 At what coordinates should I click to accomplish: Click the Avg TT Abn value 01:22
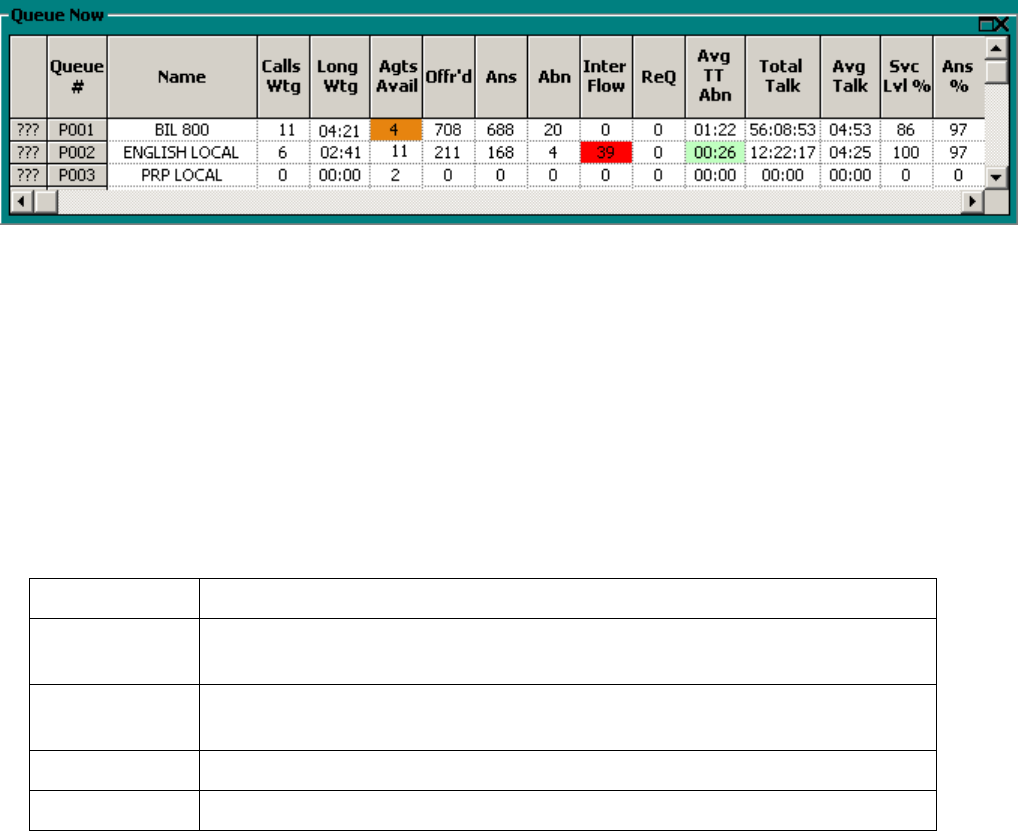[x=715, y=130]
